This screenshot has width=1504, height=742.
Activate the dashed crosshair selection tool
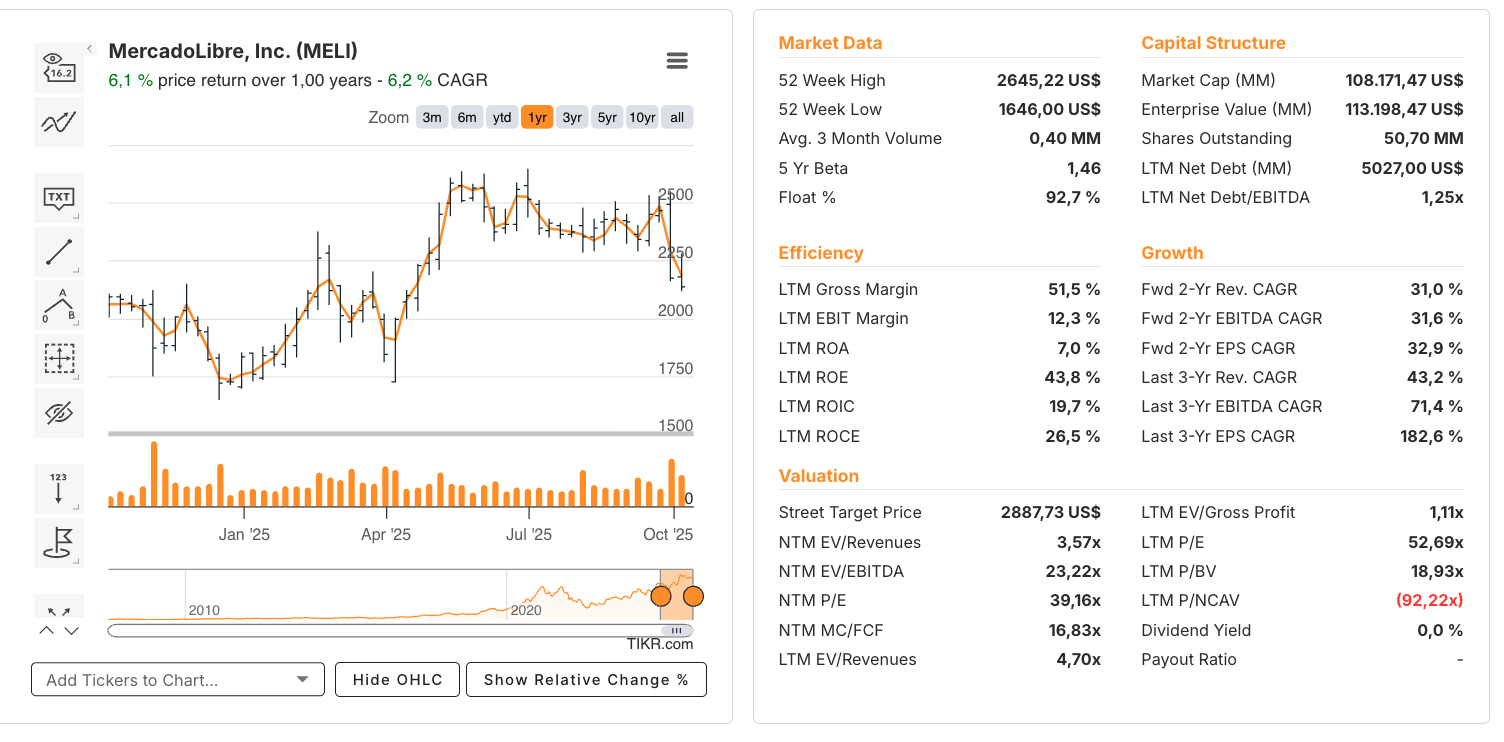coord(59,359)
